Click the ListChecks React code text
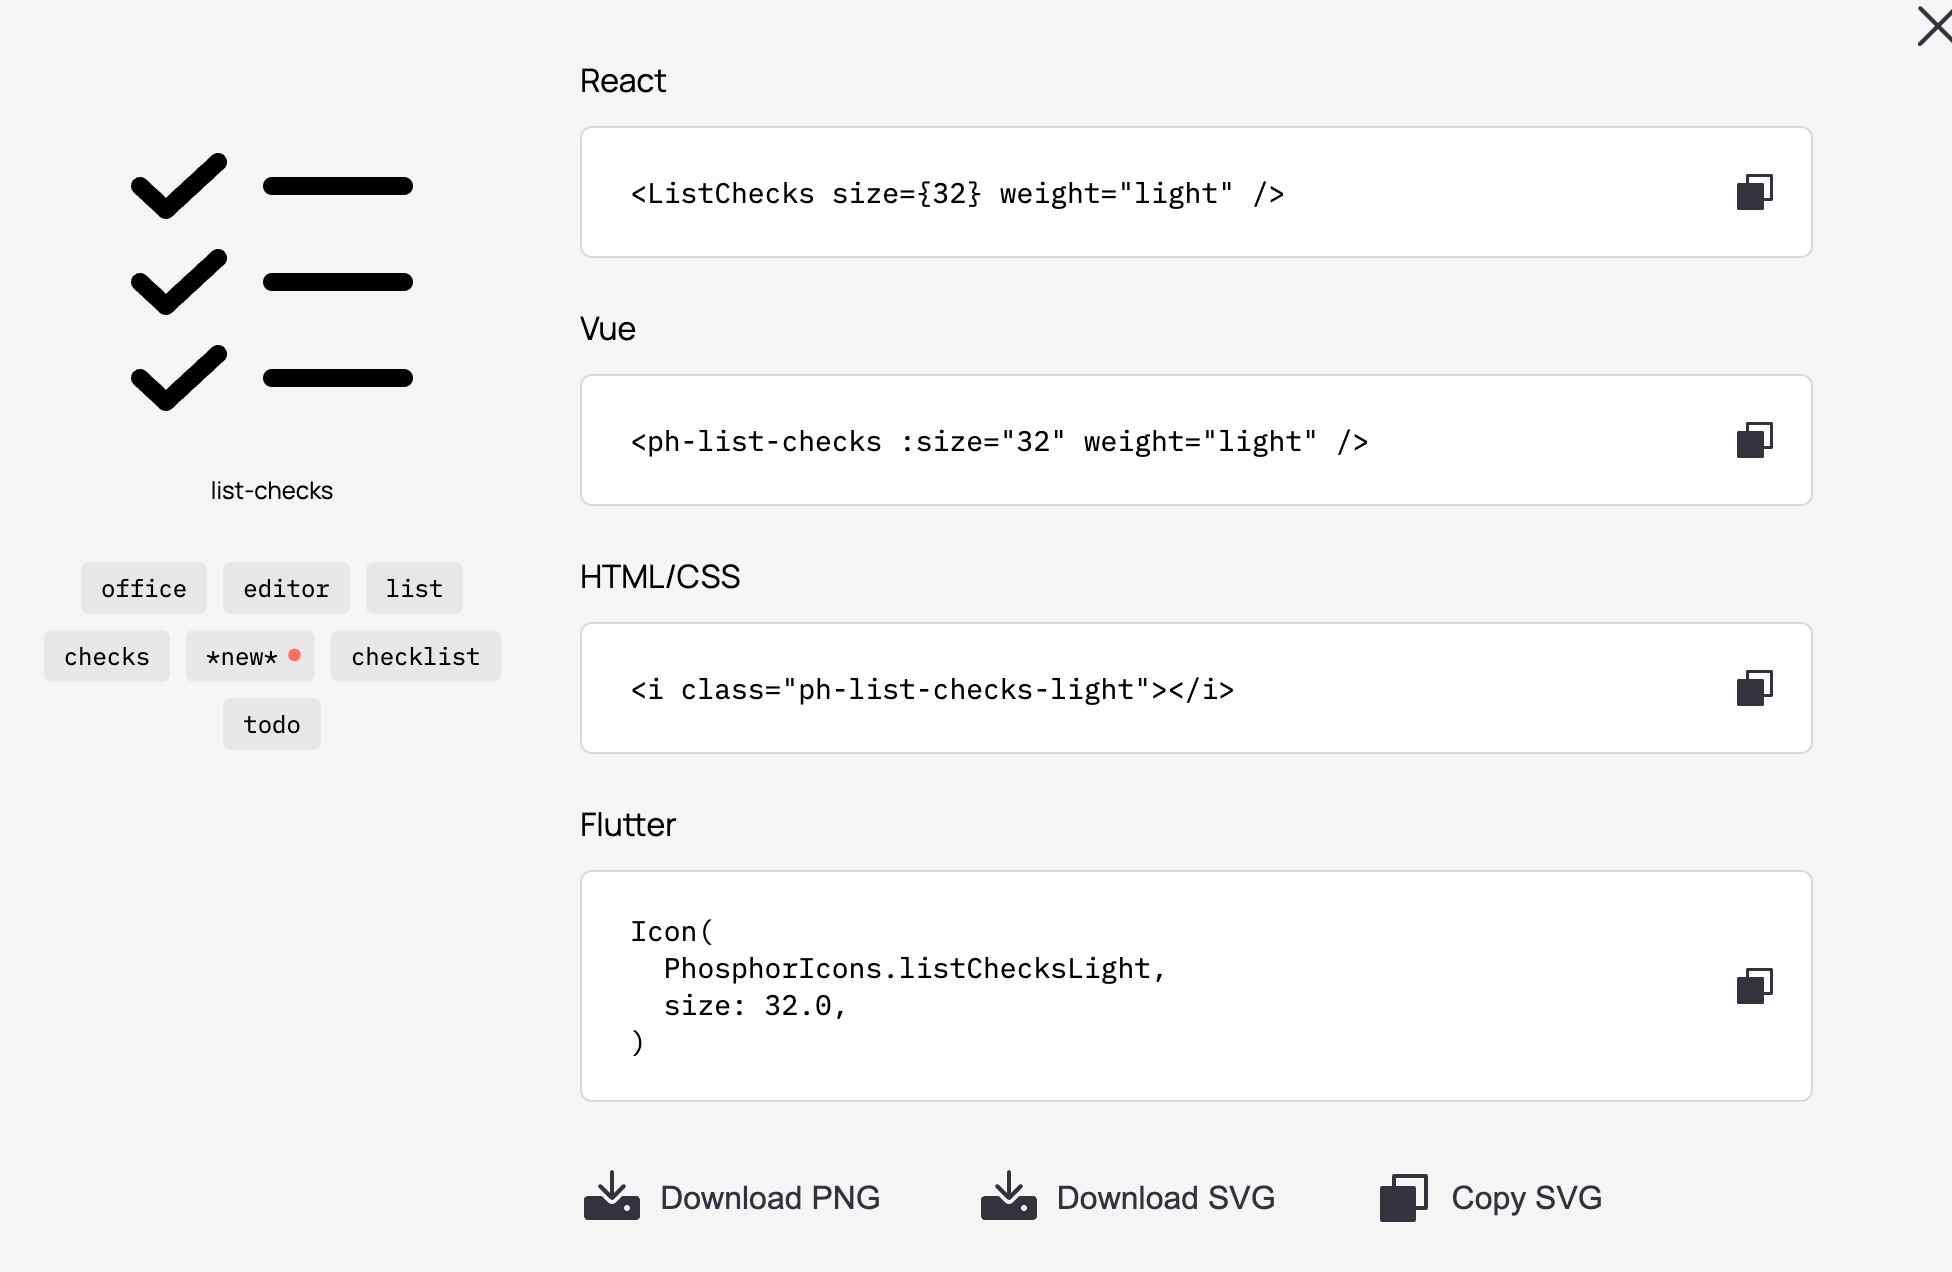This screenshot has height=1272, width=1952. [958, 193]
